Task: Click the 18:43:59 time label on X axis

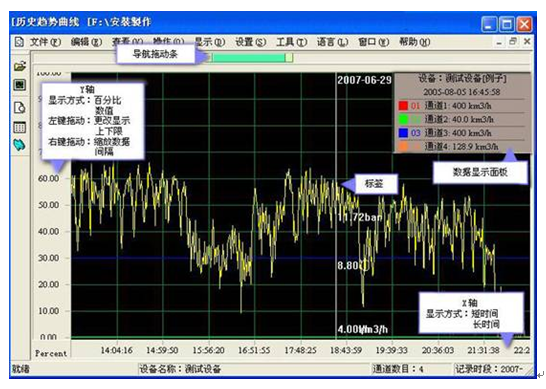Action: (x=346, y=350)
